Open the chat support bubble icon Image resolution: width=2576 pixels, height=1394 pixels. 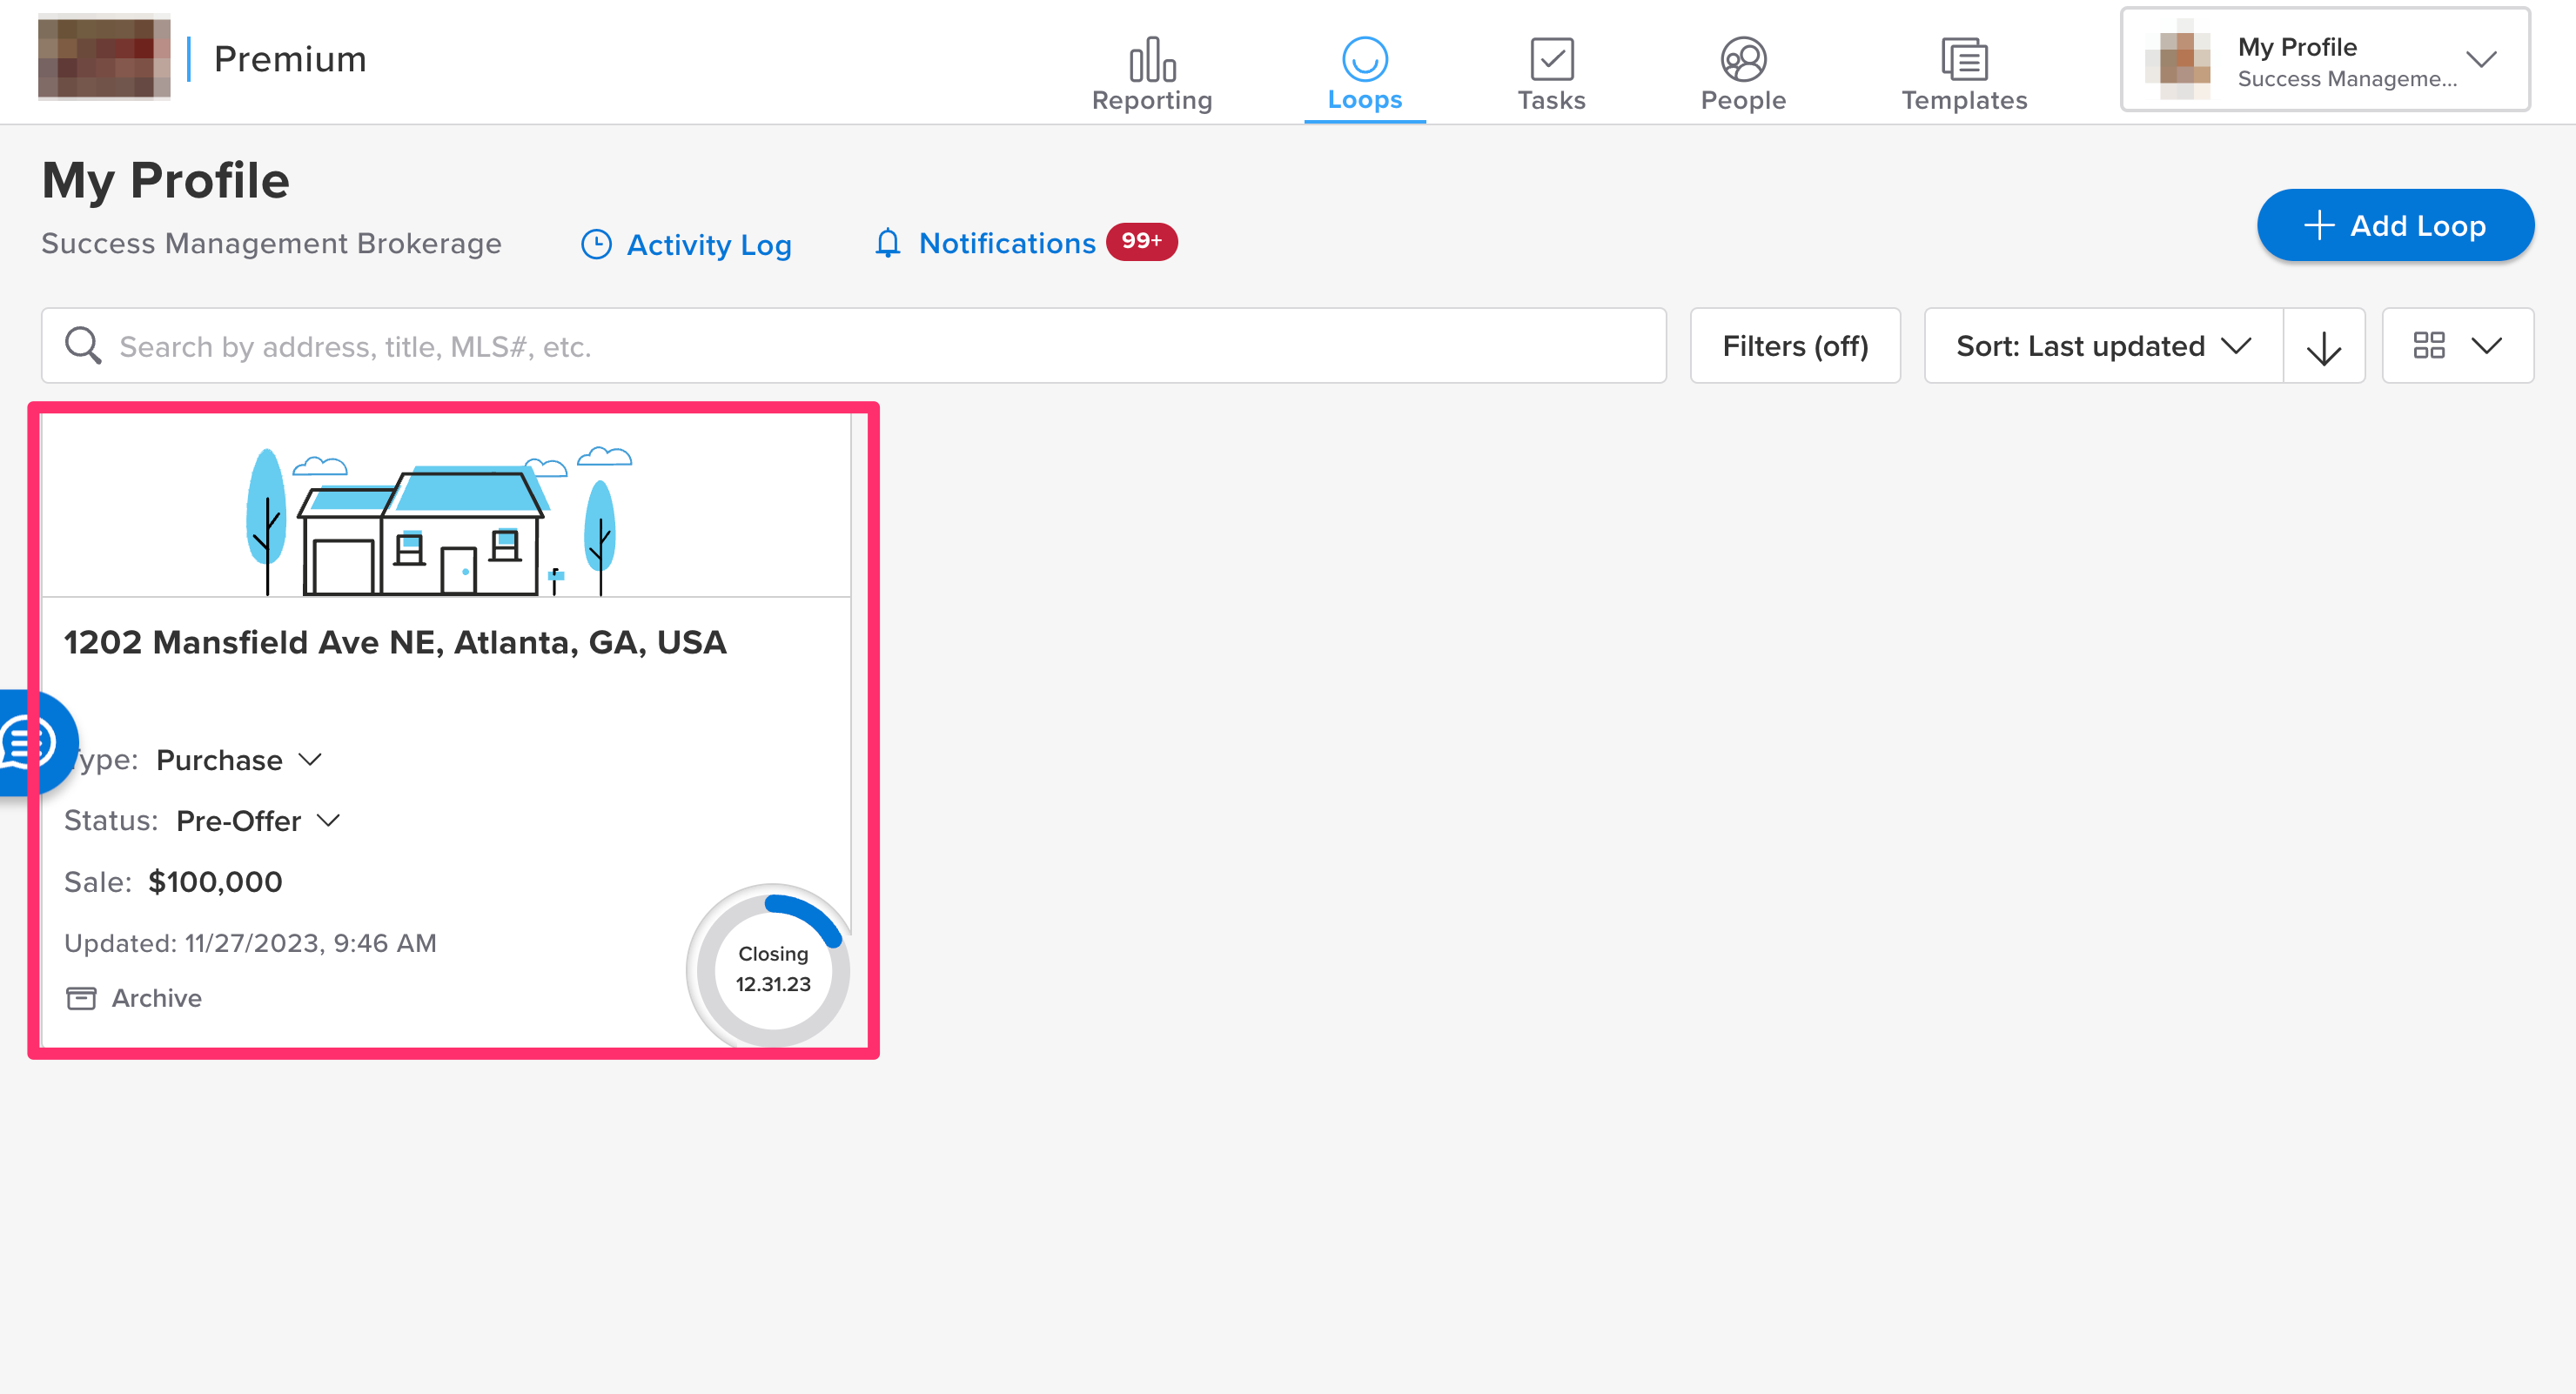pos(28,742)
